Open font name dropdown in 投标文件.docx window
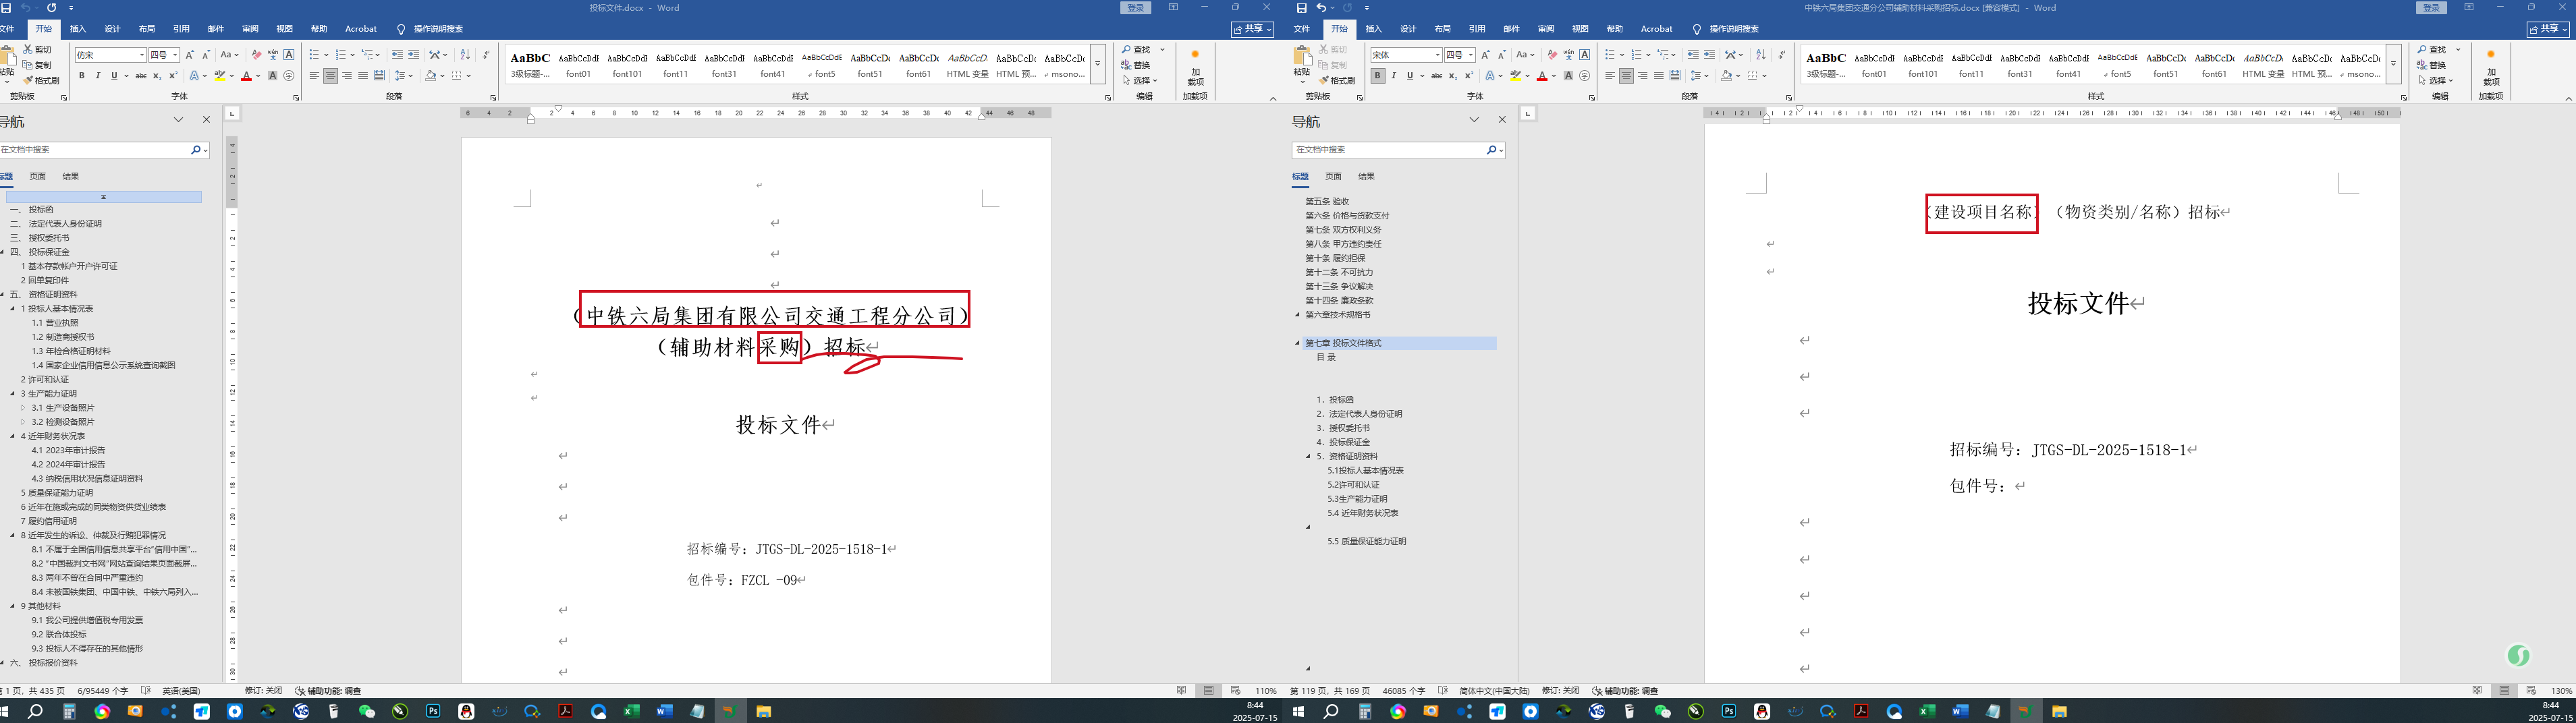Image resolution: width=2576 pixels, height=723 pixels. (x=142, y=55)
